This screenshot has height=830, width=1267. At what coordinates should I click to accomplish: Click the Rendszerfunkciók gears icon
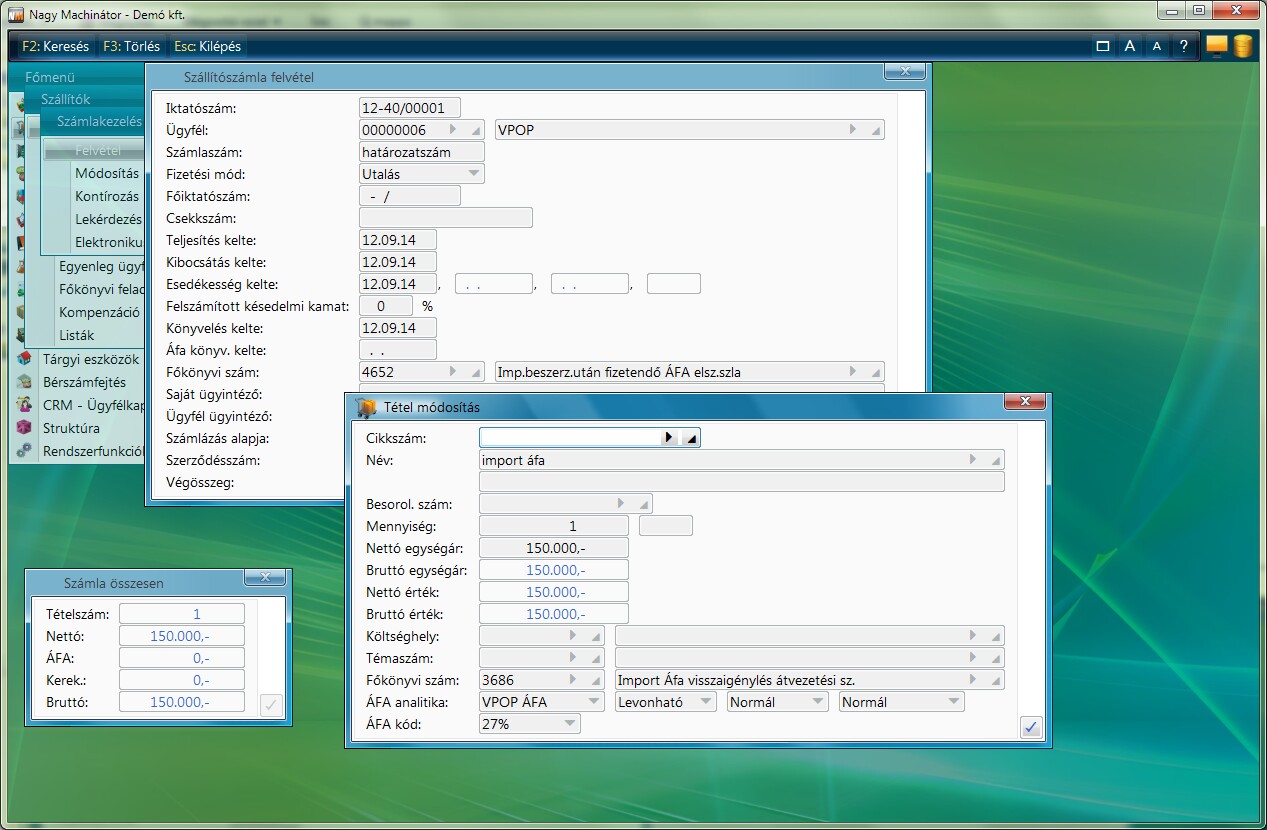(23, 451)
